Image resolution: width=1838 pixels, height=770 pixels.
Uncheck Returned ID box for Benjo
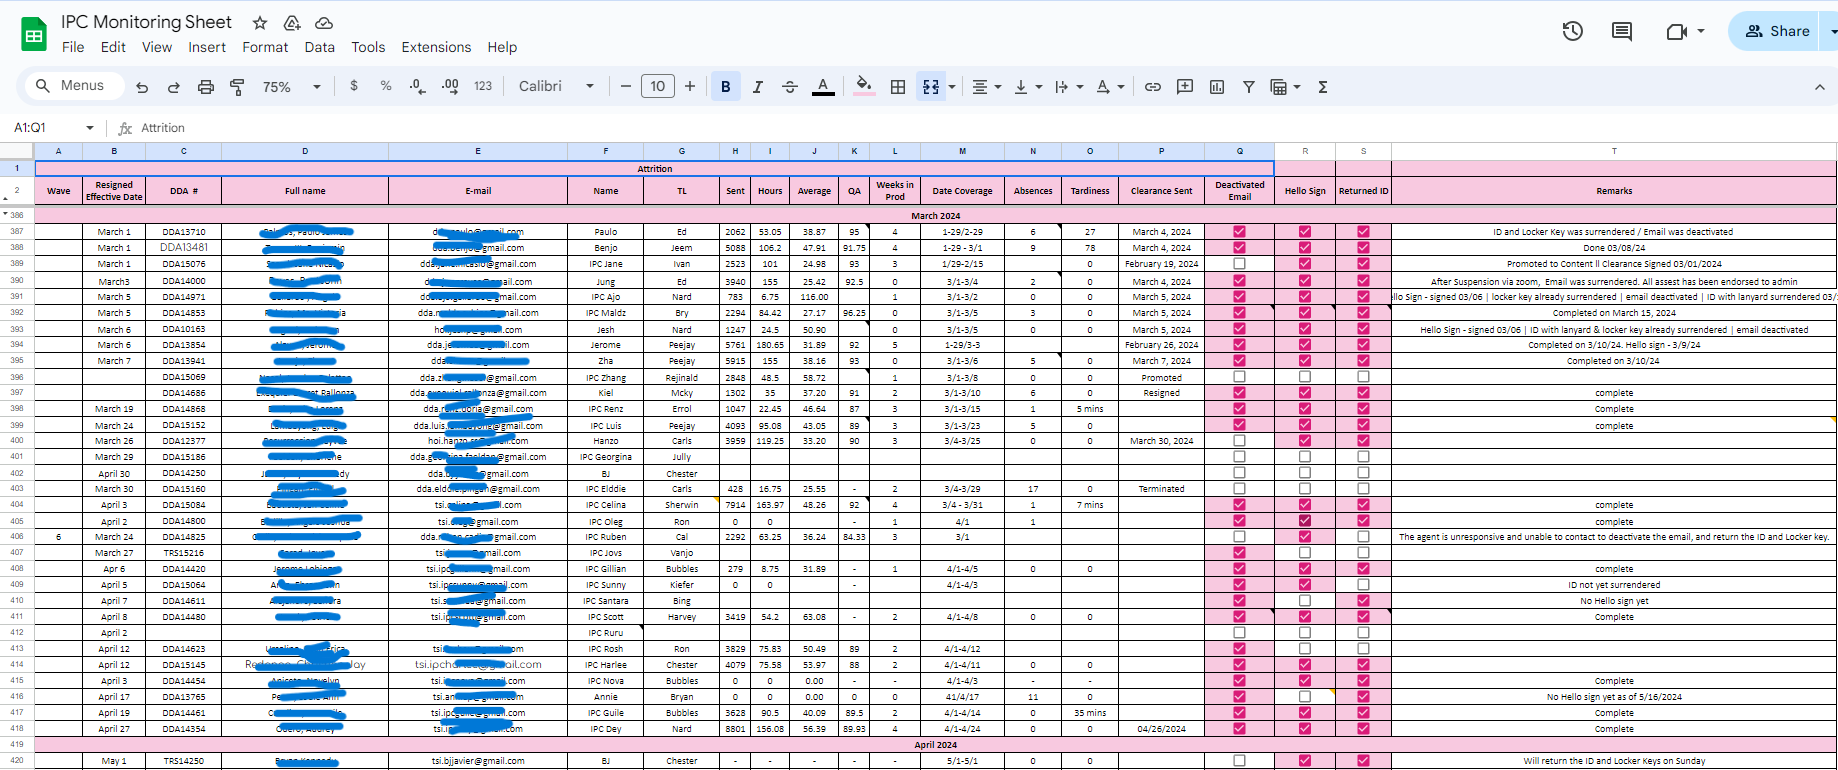(x=1363, y=247)
